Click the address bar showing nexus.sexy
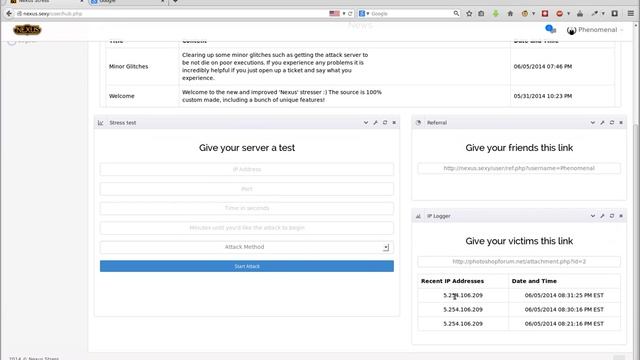This screenshot has width=640, height=360. pyautogui.click(x=171, y=13)
